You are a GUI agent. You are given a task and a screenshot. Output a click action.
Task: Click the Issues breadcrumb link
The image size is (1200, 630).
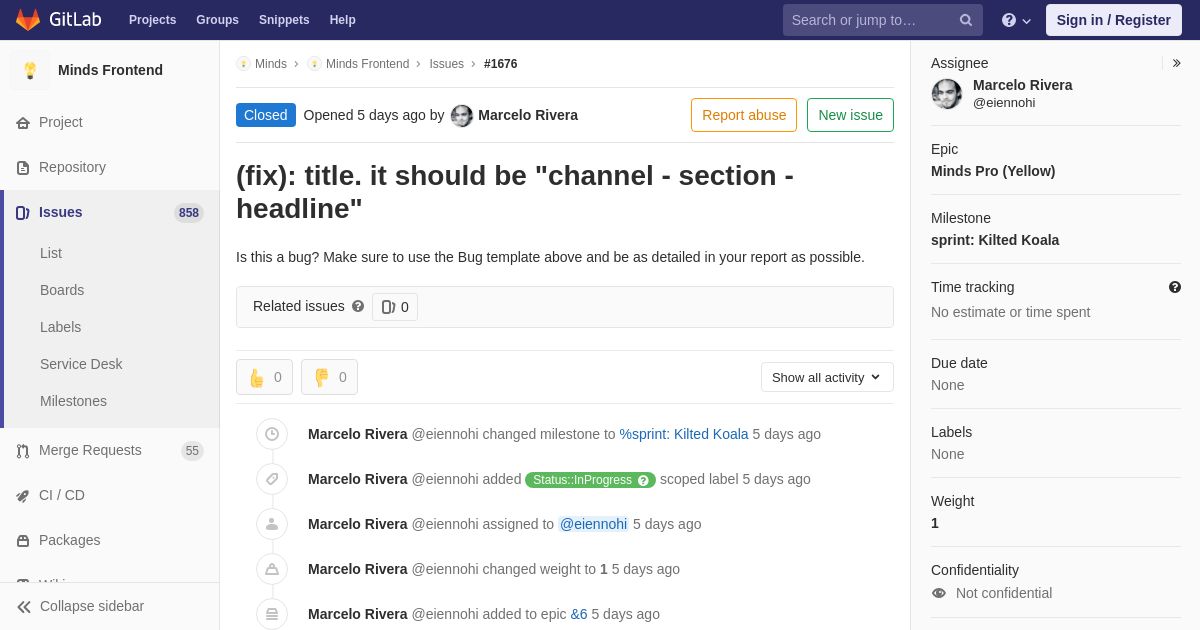[447, 64]
